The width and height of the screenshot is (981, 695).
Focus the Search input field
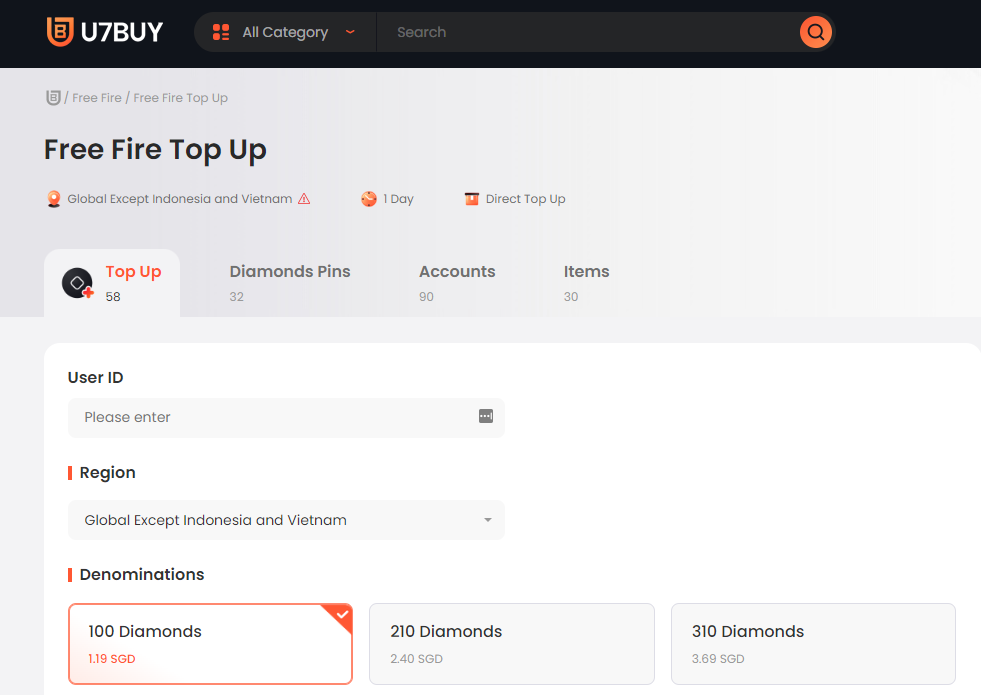pyautogui.click(x=588, y=32)
